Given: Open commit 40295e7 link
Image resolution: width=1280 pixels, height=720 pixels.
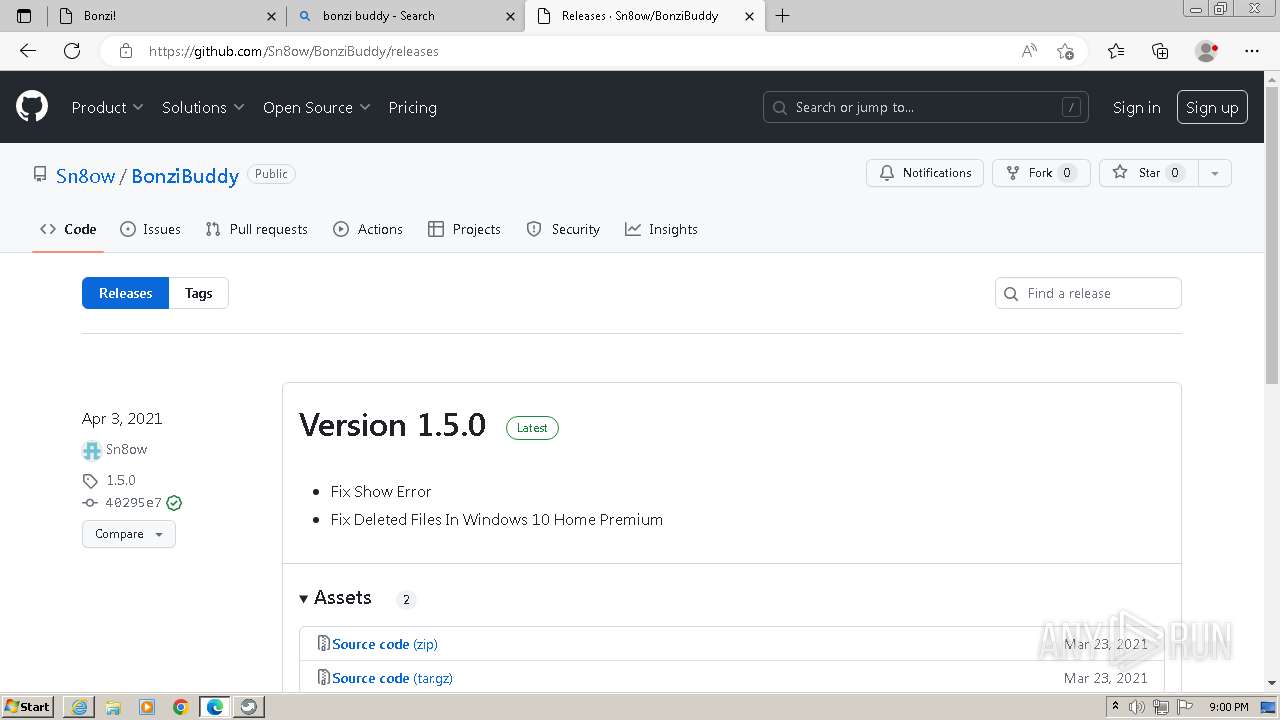Looking at the screenshot, I should pyautogui.click(x=133, y=503).
